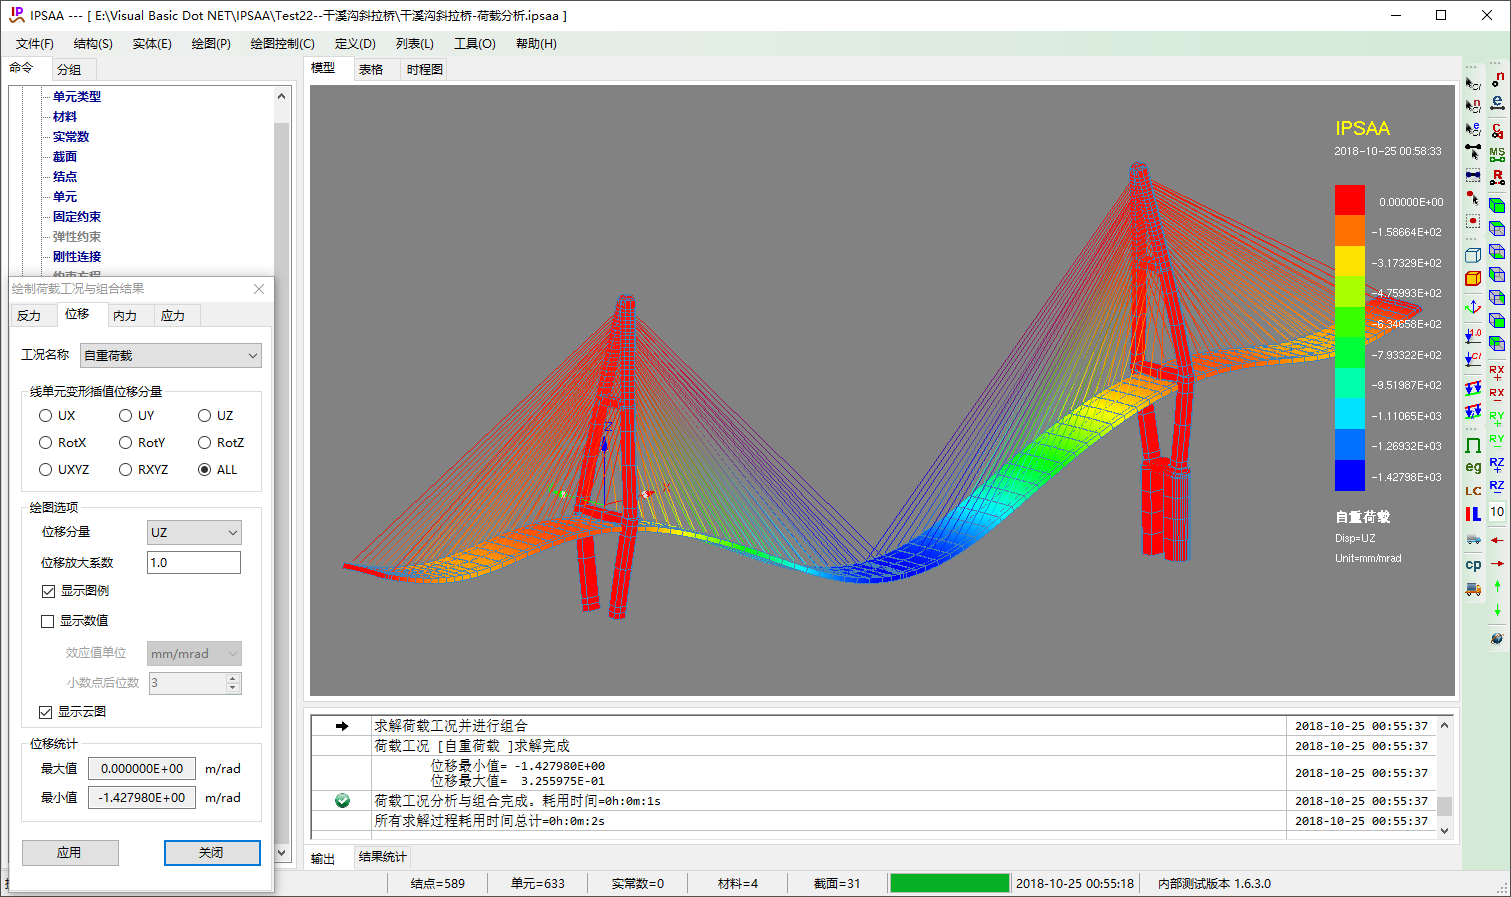The height and width of the screenshot is (897, 1511).
Task: Expand the 位移分量 UZ dropdown
Action: [194, 533]
